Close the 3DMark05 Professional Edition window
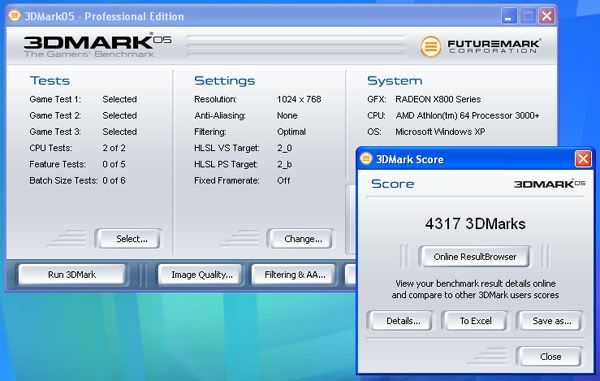This screenshot has width=600, height=381. pyautogui.click(x=547, y=16)
